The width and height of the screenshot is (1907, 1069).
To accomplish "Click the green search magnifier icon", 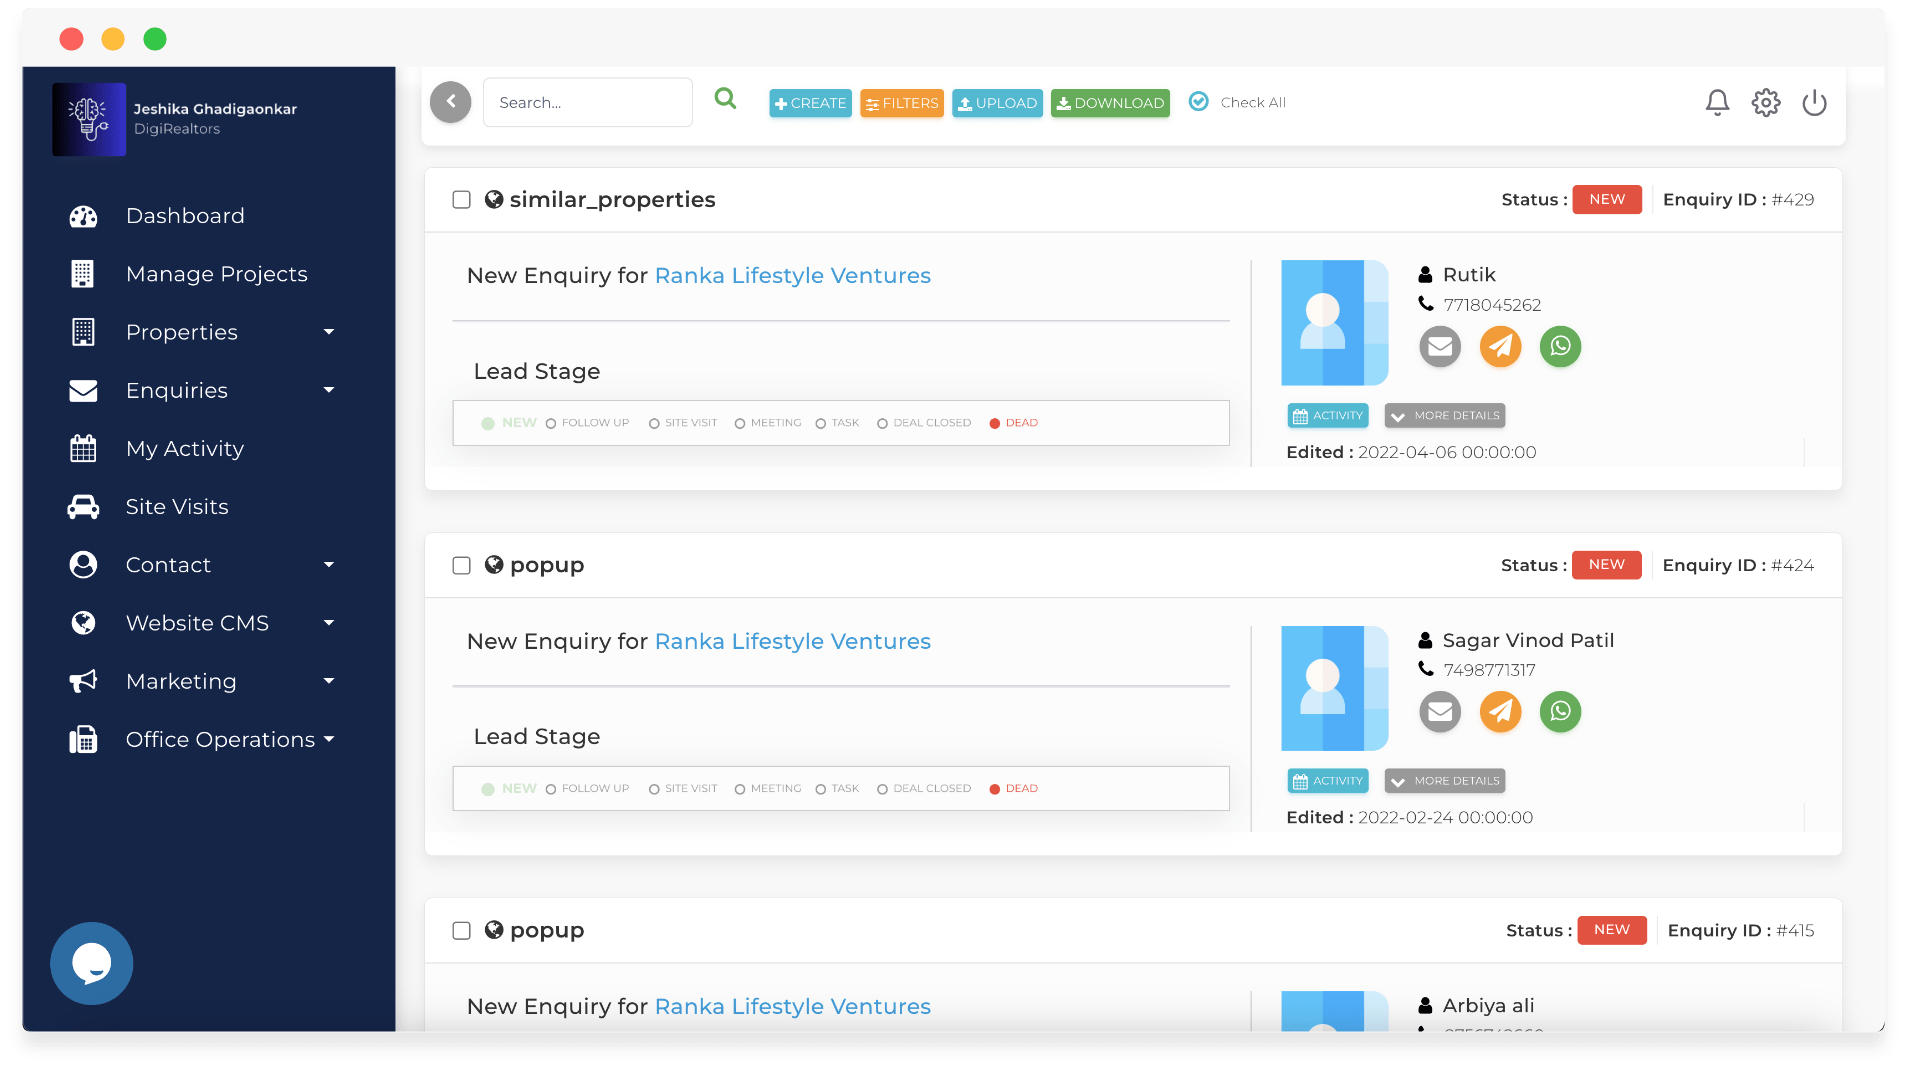I will (725, 99).
